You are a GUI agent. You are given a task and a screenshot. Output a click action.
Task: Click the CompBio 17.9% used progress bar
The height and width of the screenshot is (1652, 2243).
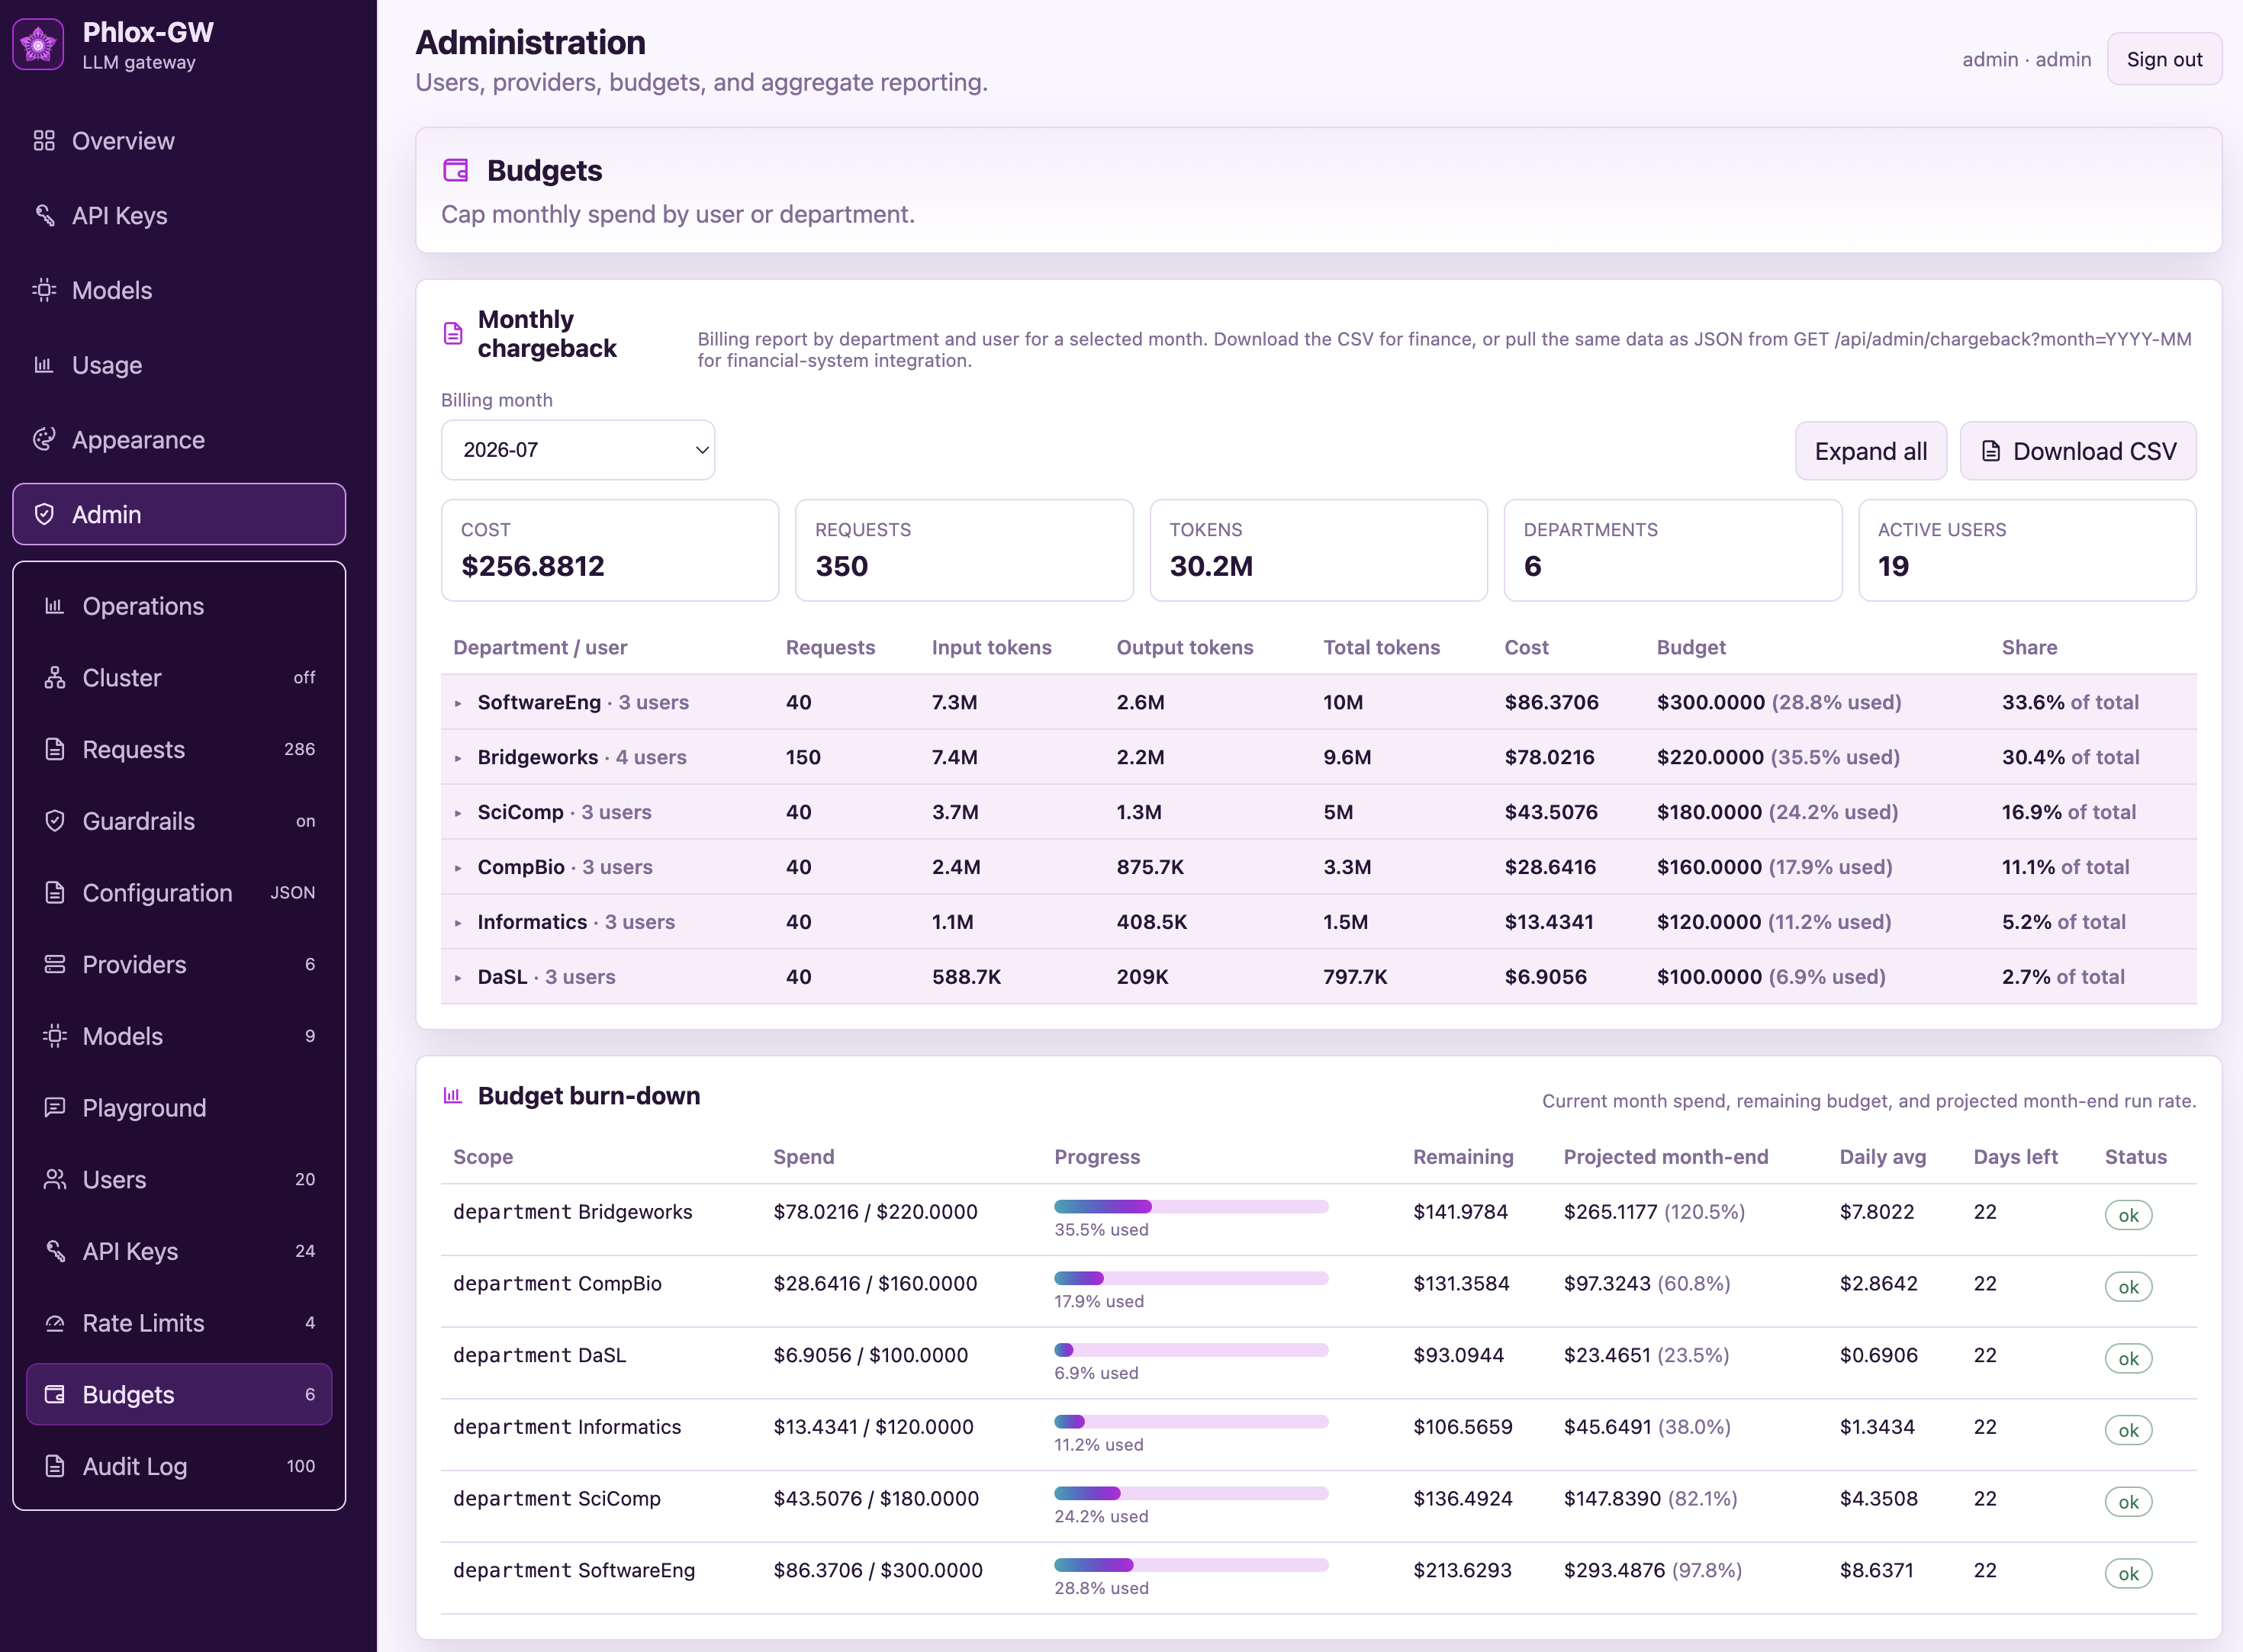coord(1191,1278)
